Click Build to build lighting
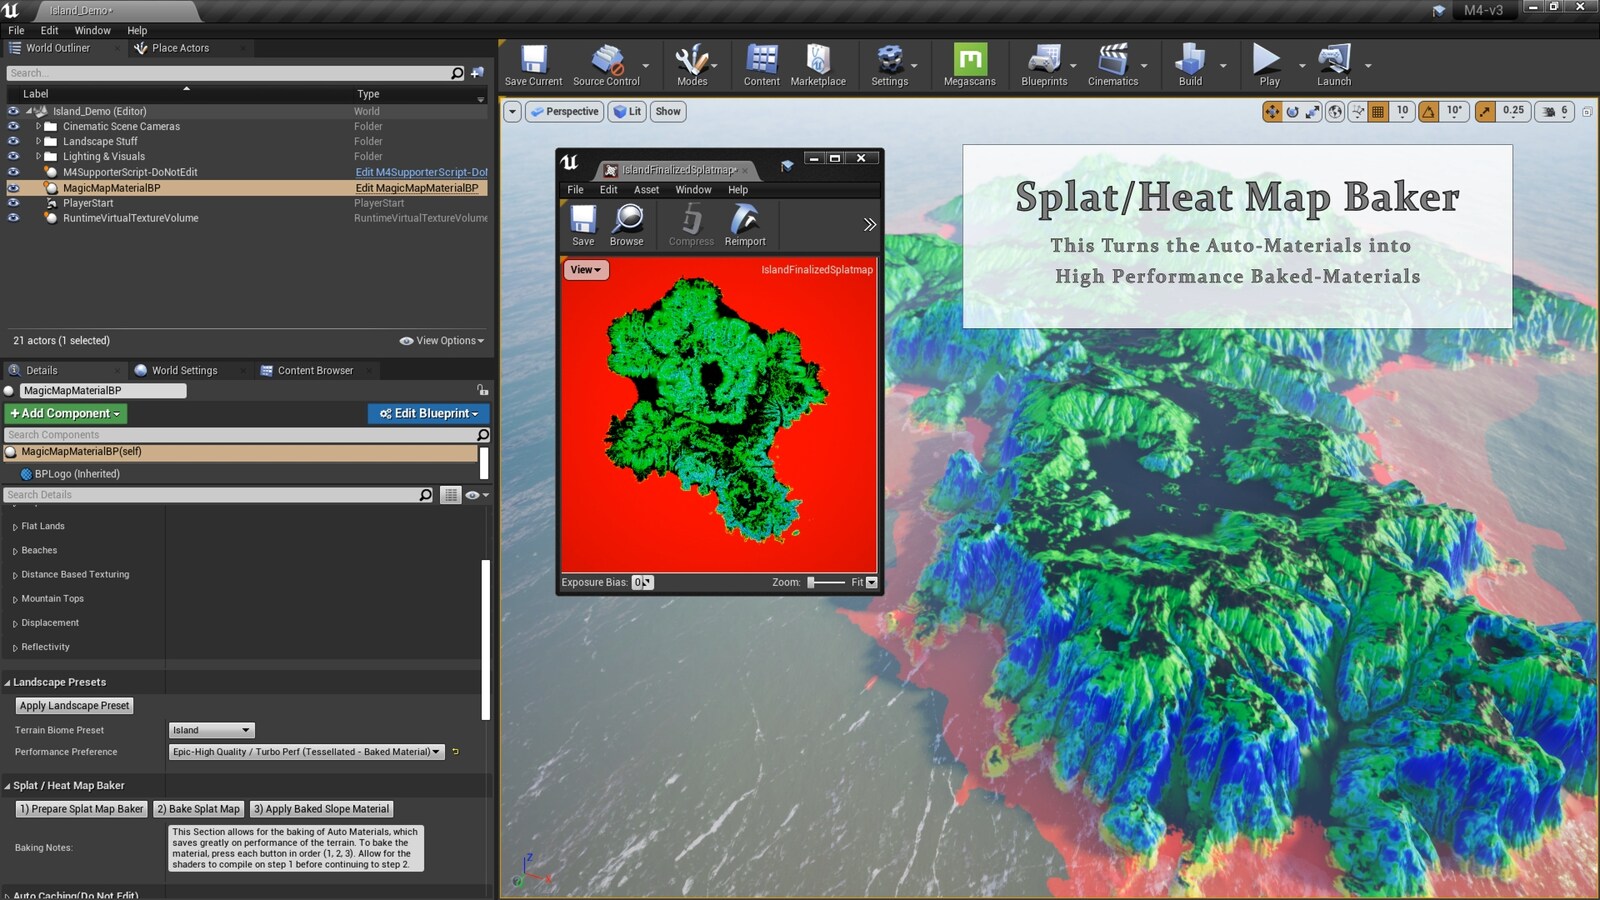This screenshot has height=900, width=1600. [x=1189, y=63]
